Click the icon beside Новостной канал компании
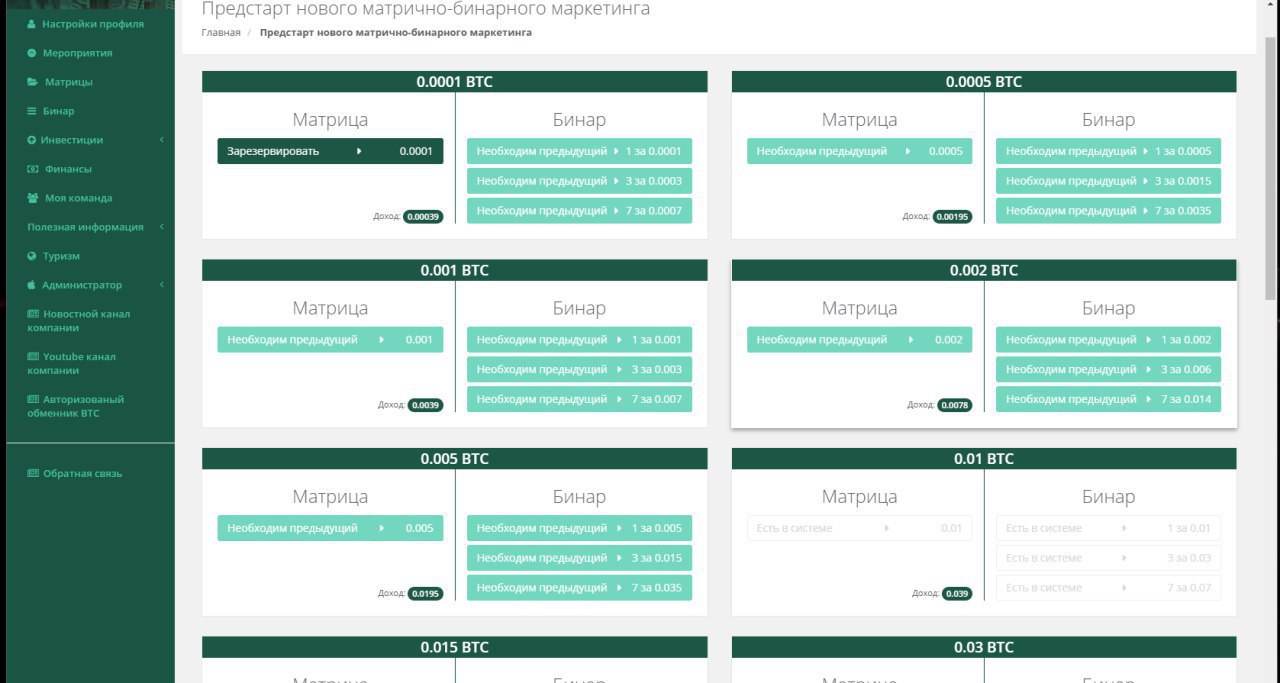Image resolution: width=1280 pixels, height=683 pixels. pos(33,314)
